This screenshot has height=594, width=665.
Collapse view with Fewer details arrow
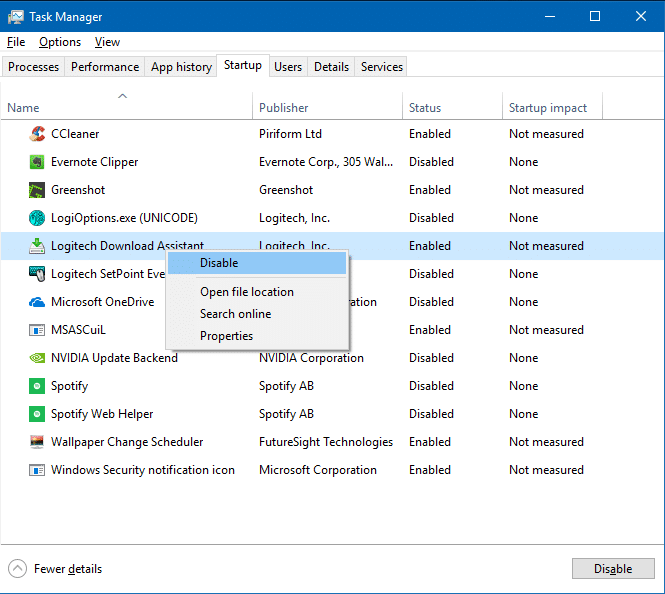click(x=17, y=569)
